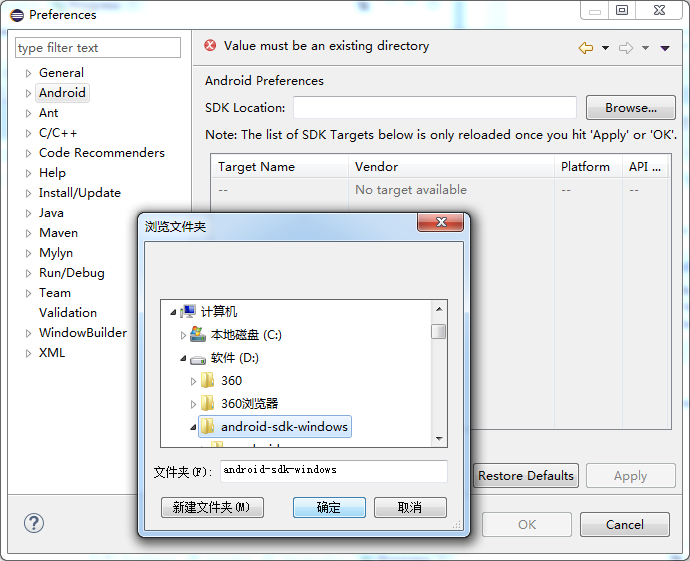Select the 软件 (D:) drive
This screenshot has width=690, height=561.
(x=234, y=358)
